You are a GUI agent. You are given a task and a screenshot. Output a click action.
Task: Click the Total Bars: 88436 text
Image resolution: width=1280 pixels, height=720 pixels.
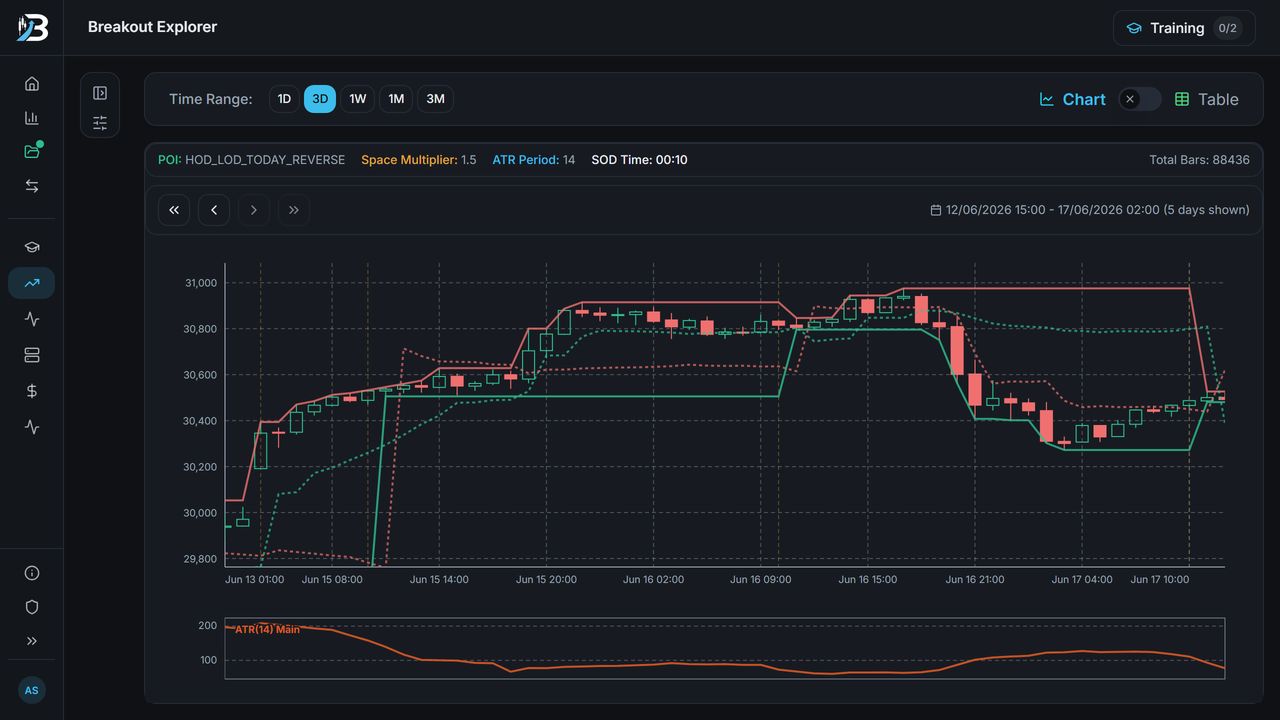point(1199,160)
